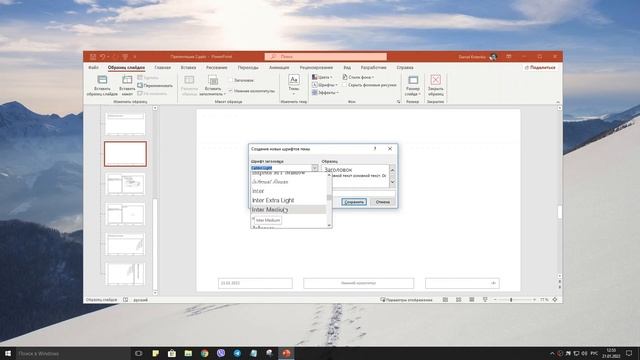Click Rename layout button in ribbon
This screenshot has height=360, width=640.
pyautogui.click(x=155, y=86)
